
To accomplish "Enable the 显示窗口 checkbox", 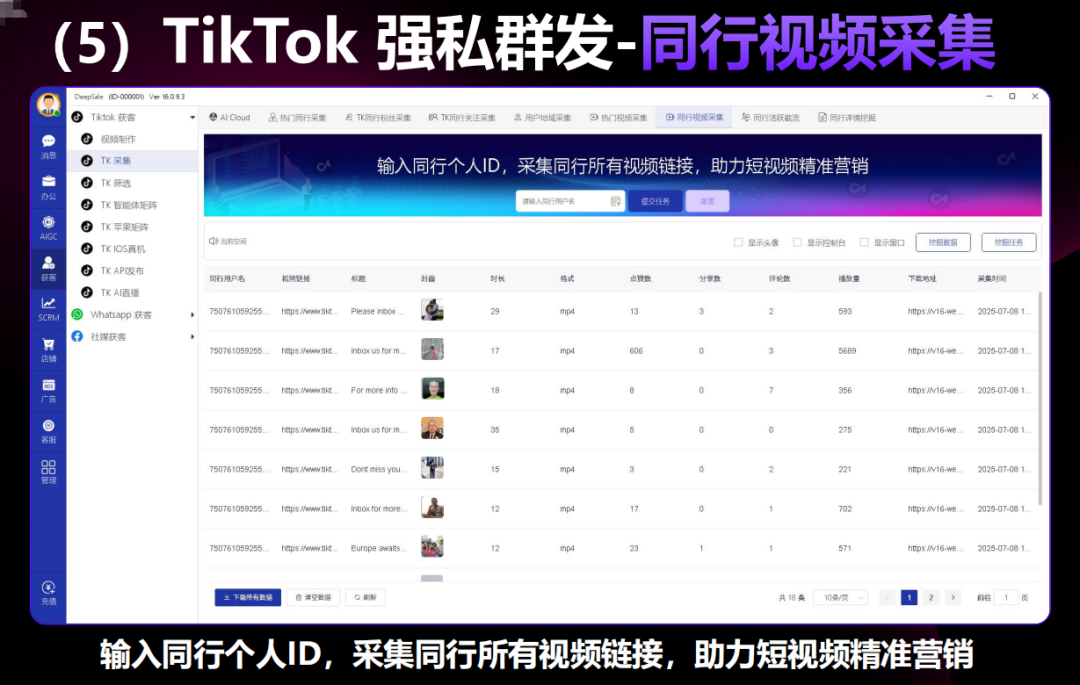I will [864, 242].
